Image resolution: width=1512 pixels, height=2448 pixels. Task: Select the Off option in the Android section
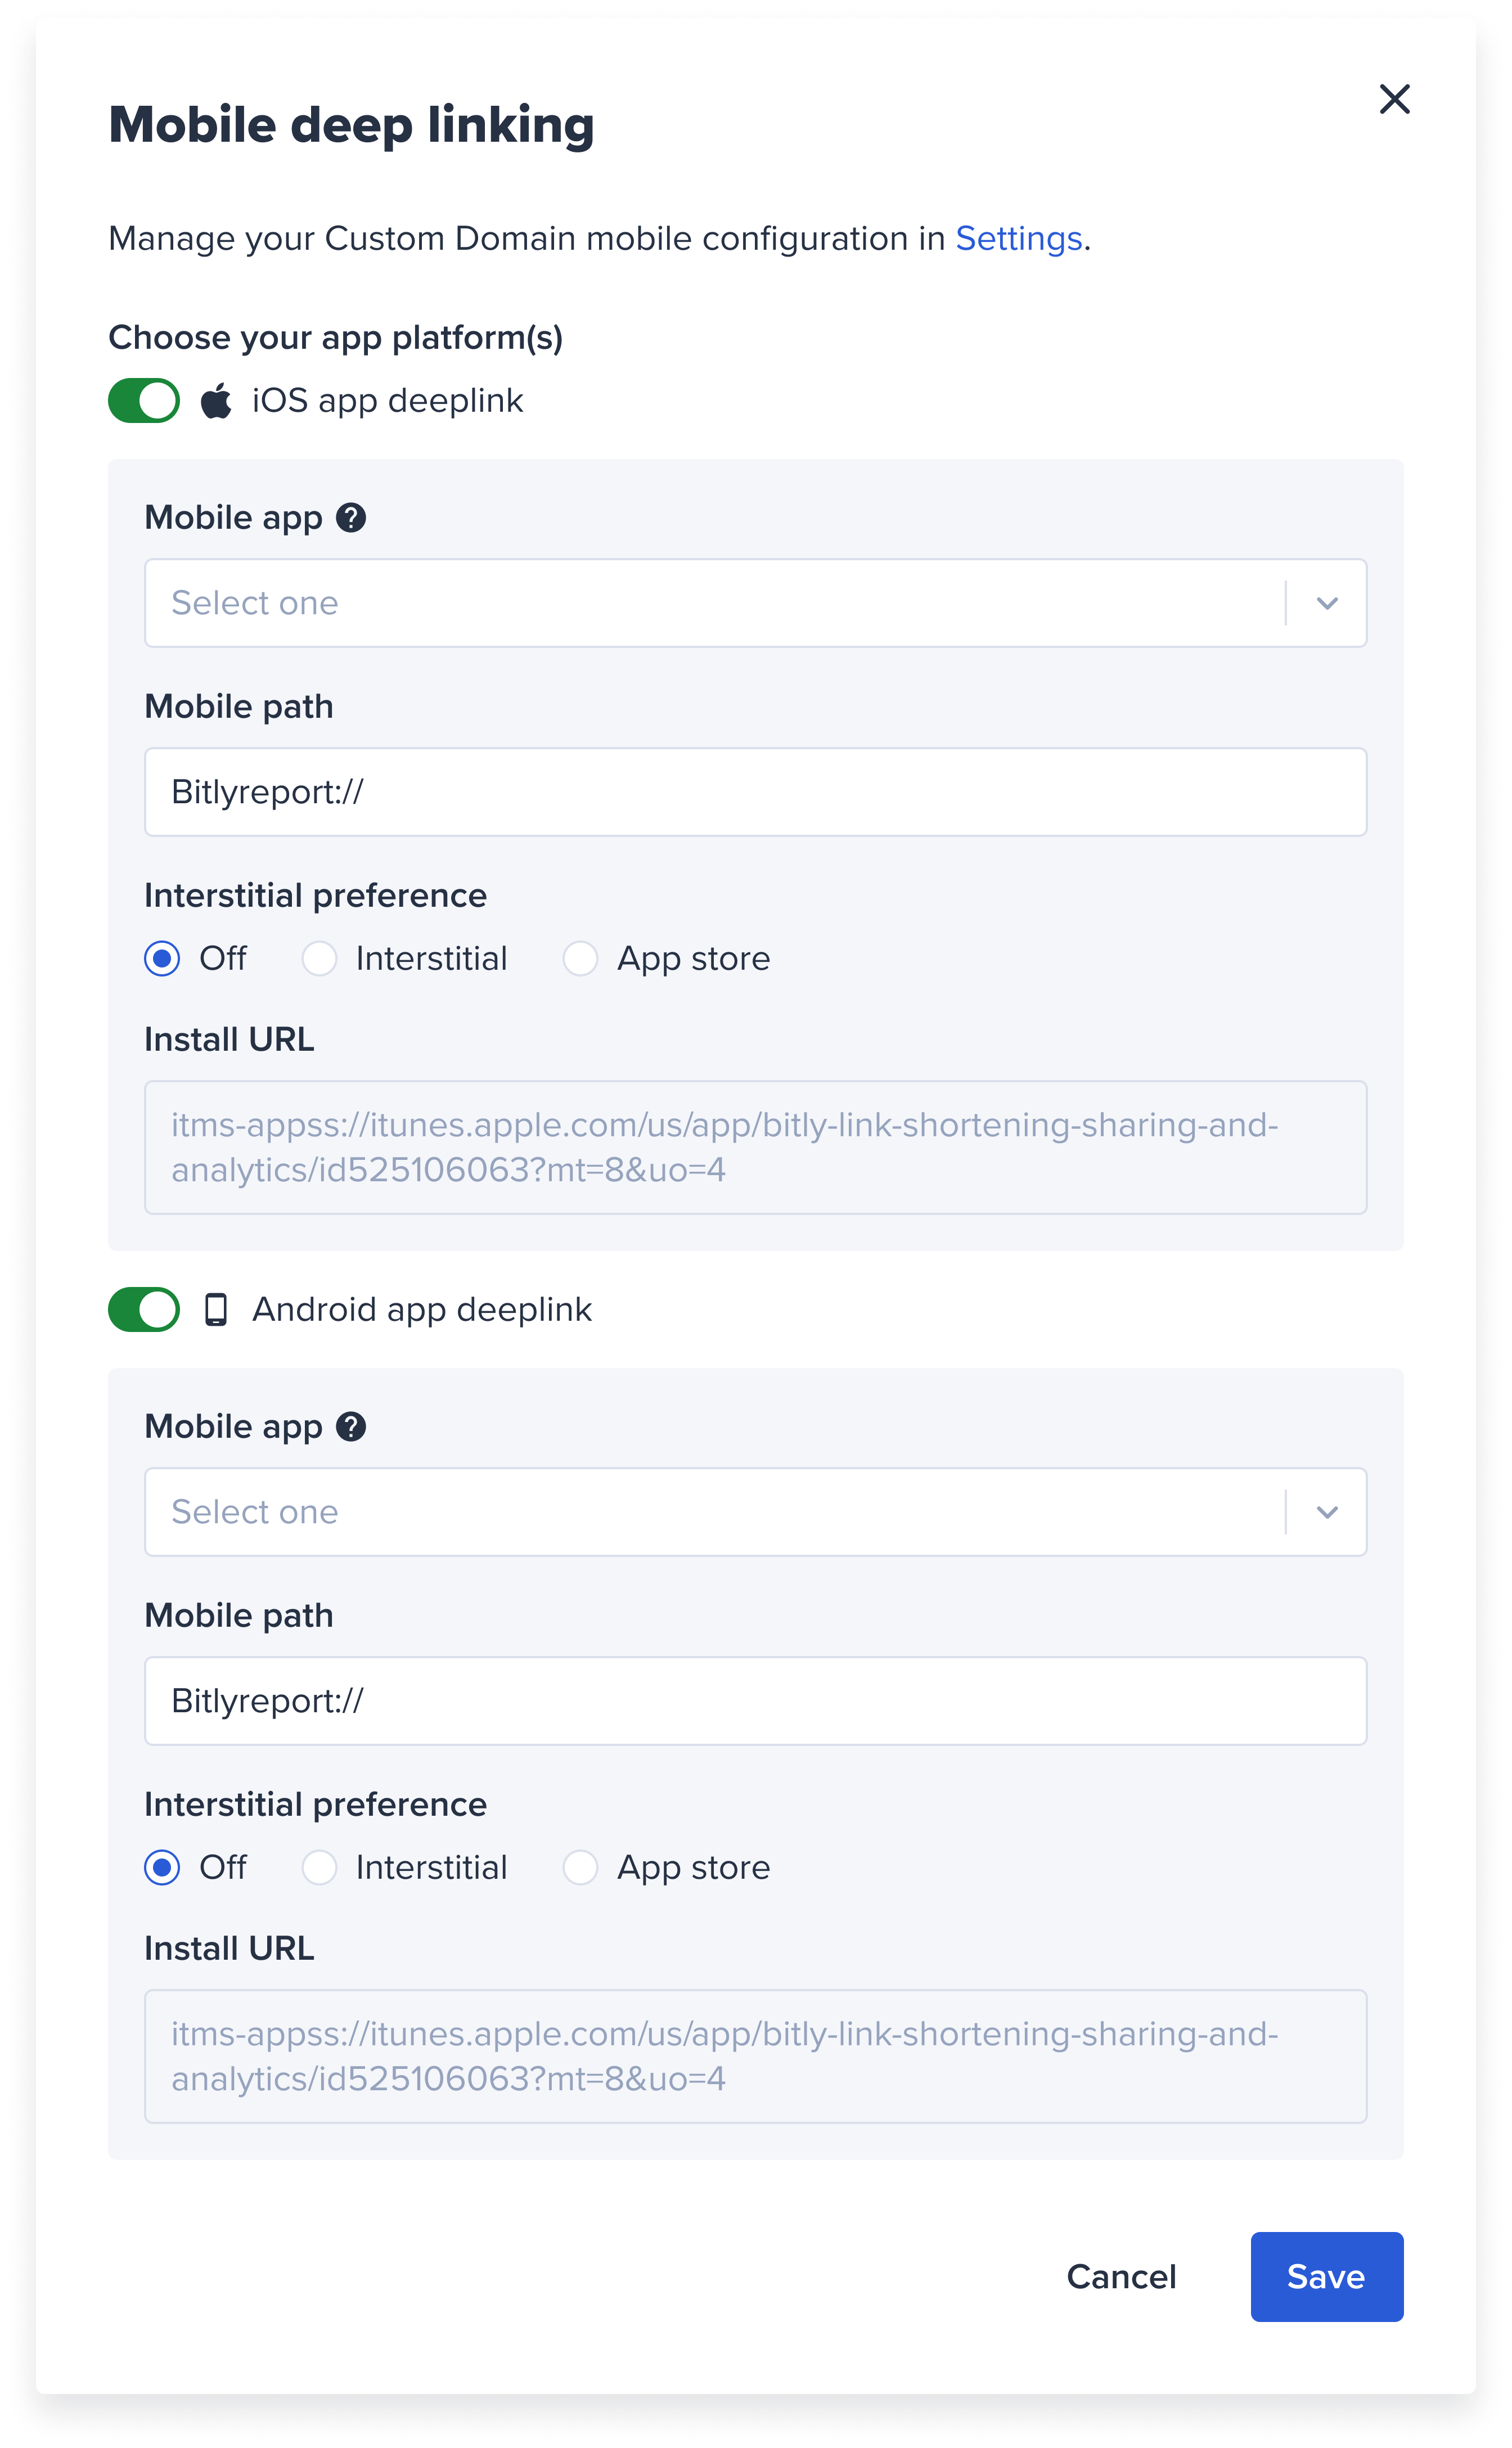point(163,1867)
